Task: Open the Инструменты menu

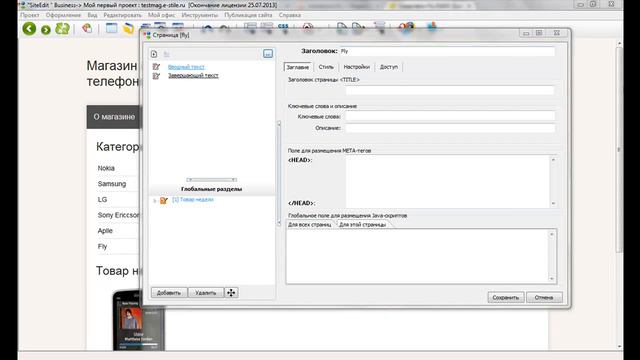Action: click(200, 15)
